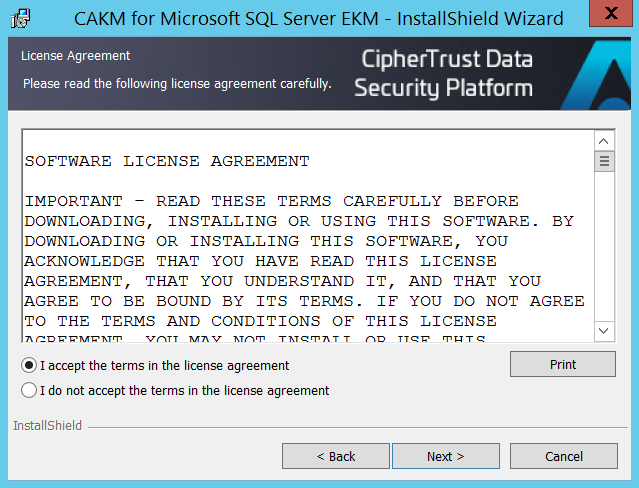The image size is (639, 488).
Task: Click the scrollbar thumb in the license box
Action: click(x=604, y=161)
